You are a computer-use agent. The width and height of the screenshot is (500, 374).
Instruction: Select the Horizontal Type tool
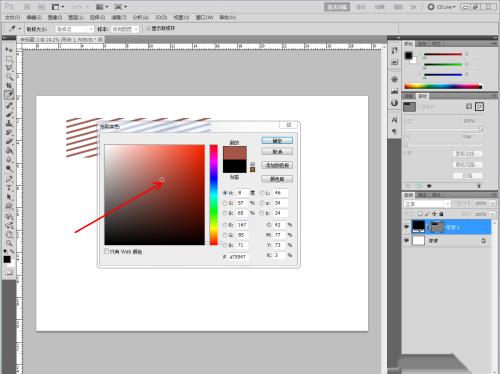(9, 188)
